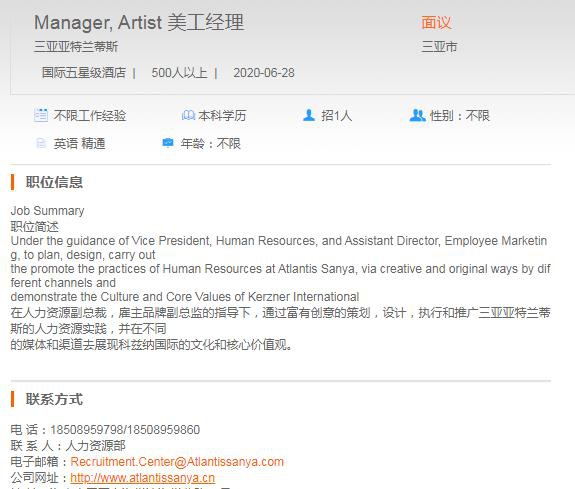Open the www.atlantissanya.cn website link

(x=142, y=478)
